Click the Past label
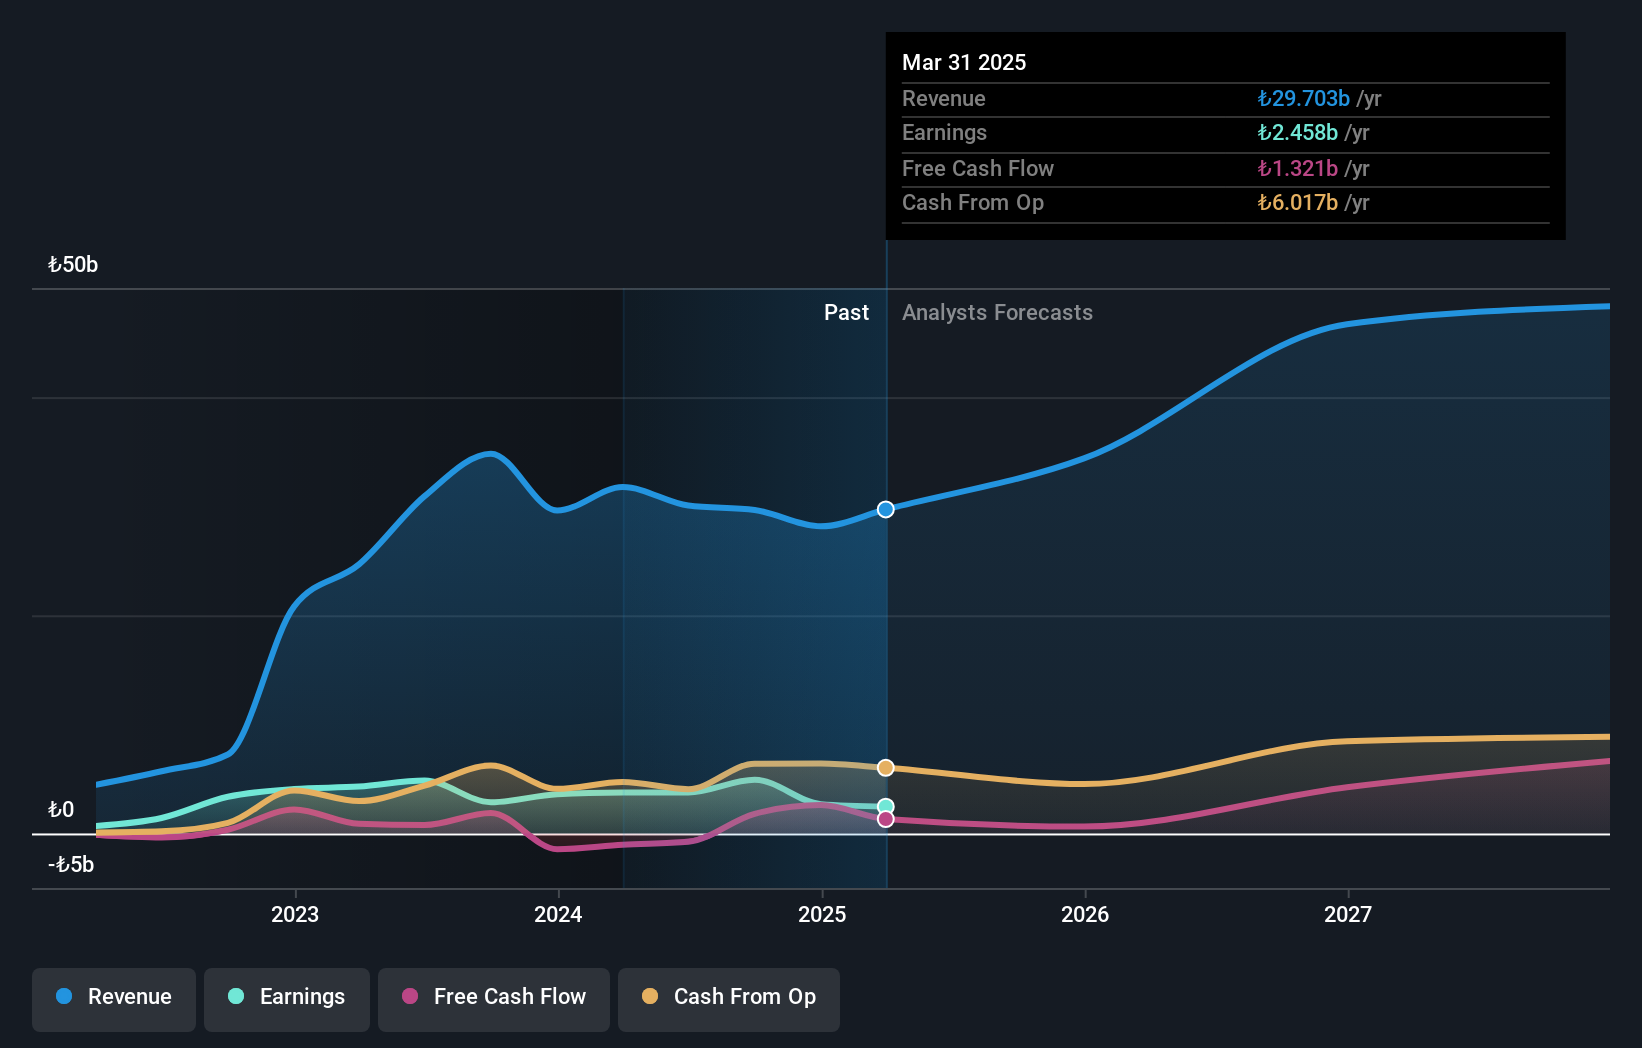Screen dimensions: 1642x1048 pyautogui.click(x=846, y=313)
